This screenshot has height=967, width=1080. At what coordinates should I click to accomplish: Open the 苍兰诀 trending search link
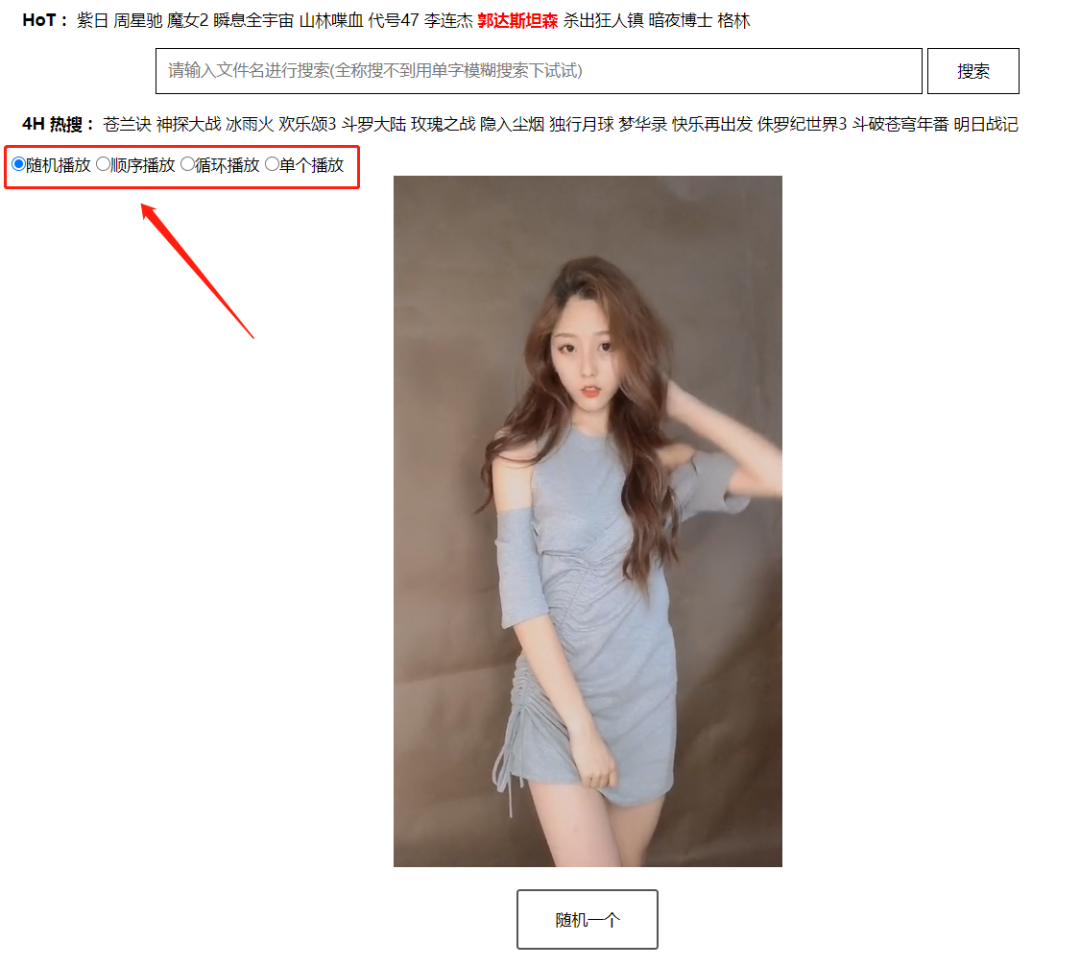[x=127, y=124]
